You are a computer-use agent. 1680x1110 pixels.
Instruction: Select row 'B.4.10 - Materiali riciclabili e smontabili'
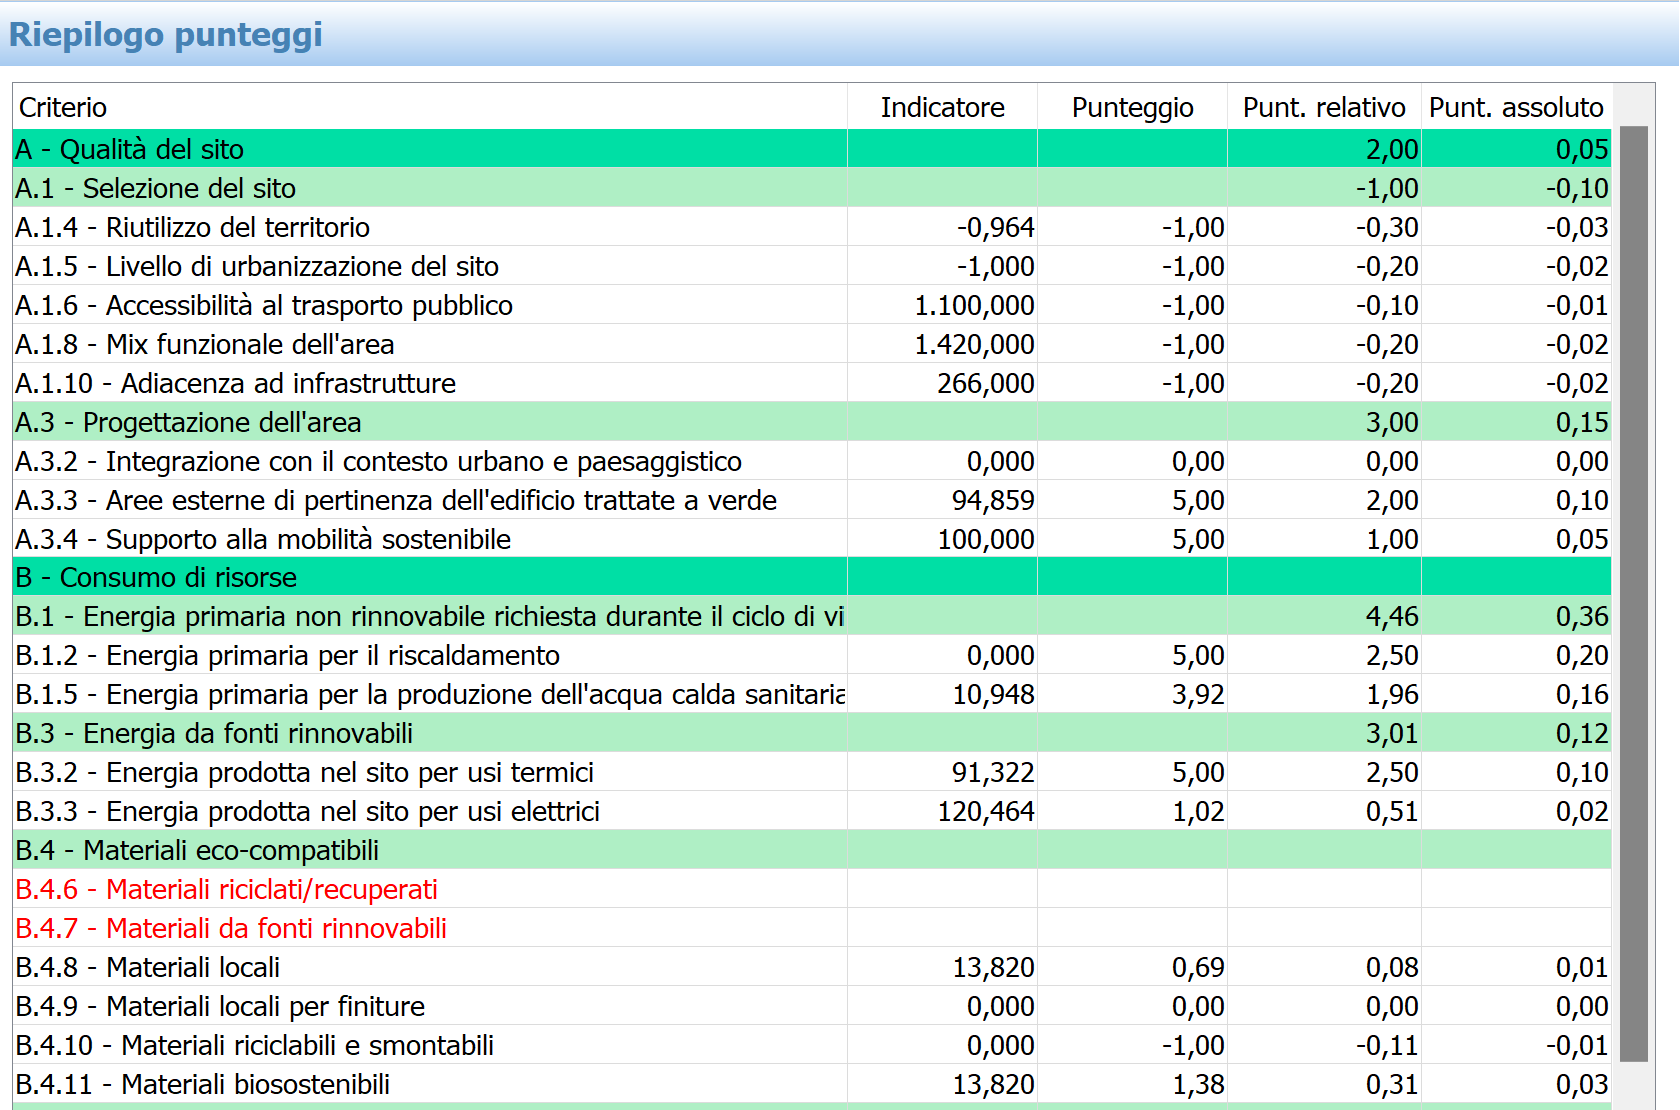[x=812, y=1045]
